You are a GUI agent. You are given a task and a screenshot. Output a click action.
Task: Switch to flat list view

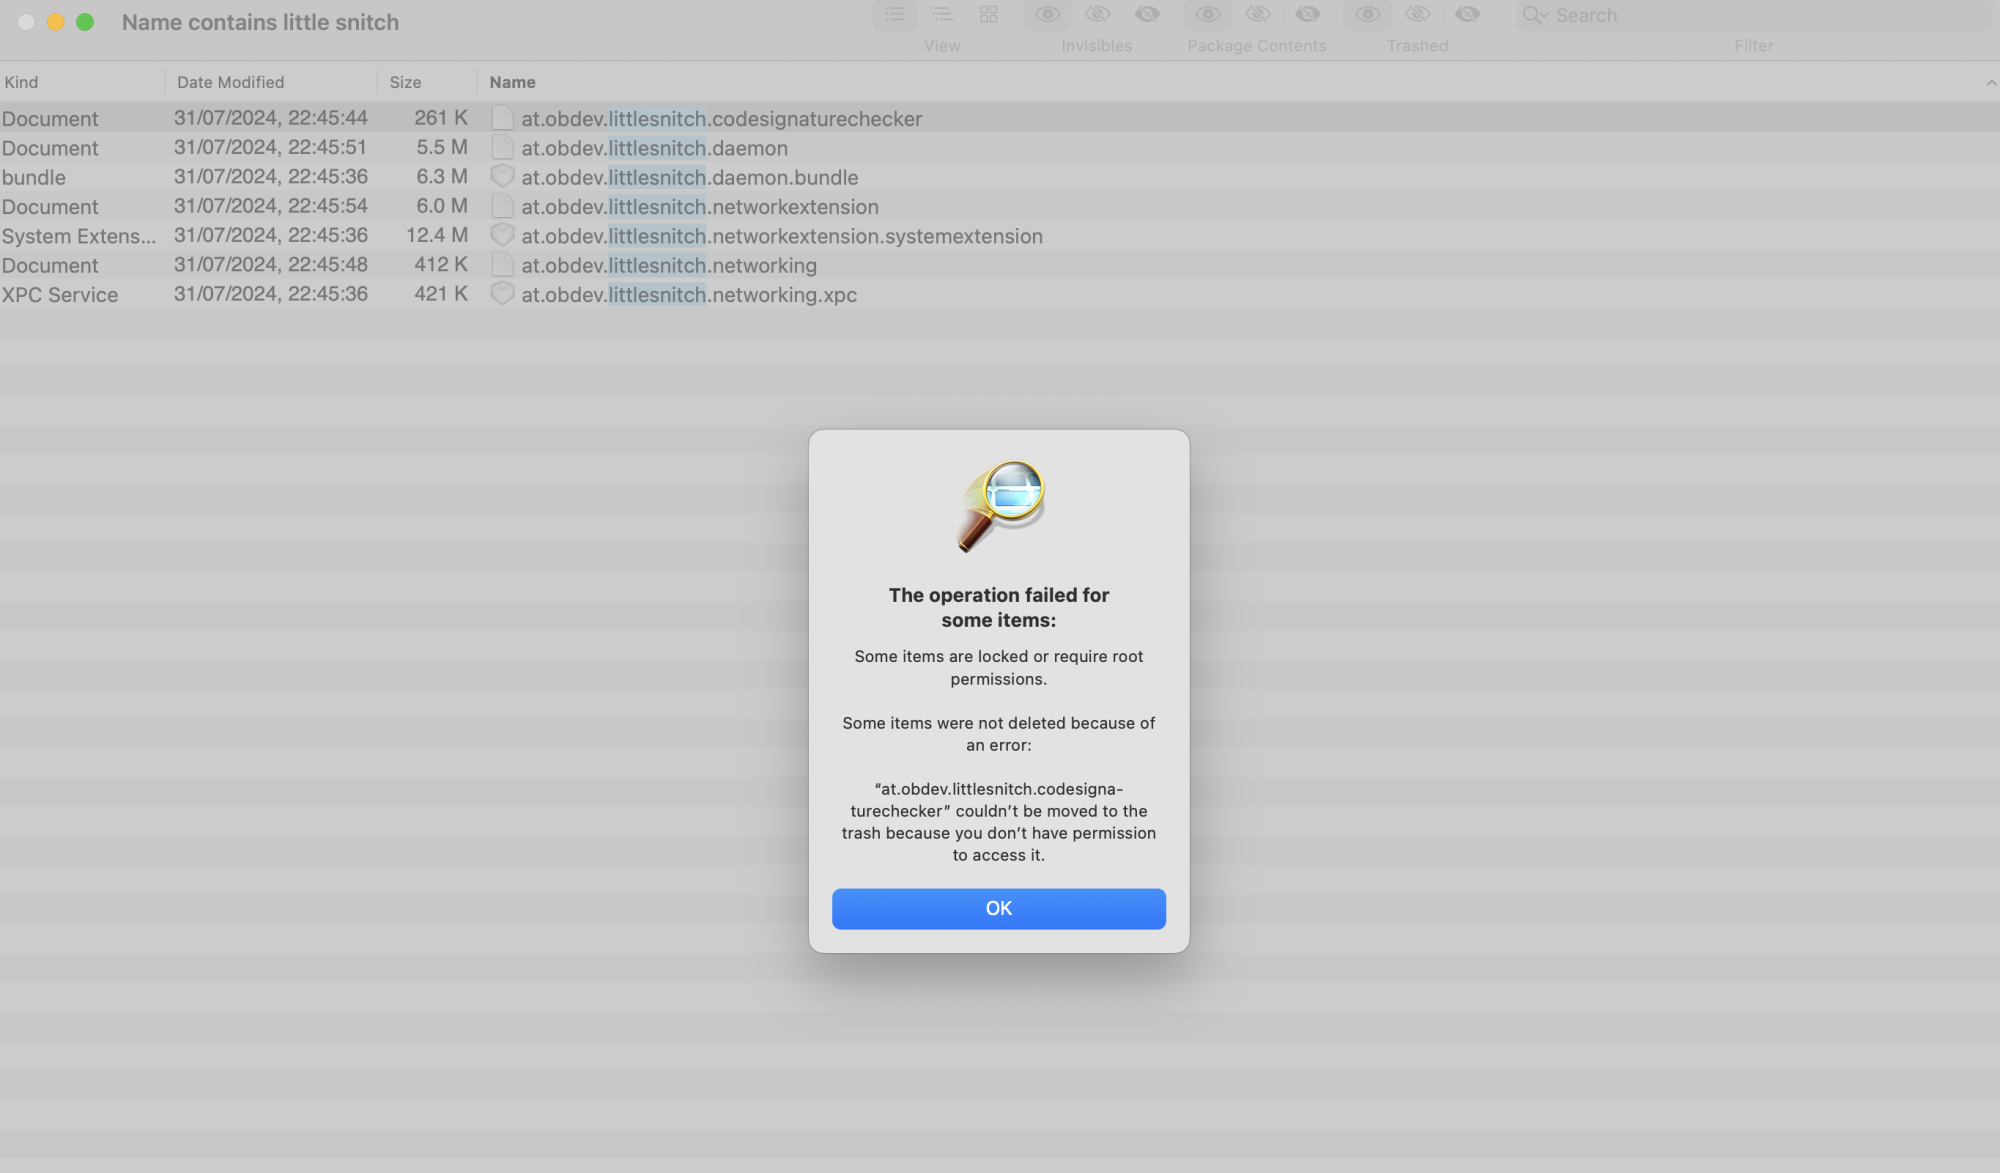point(895,15)
